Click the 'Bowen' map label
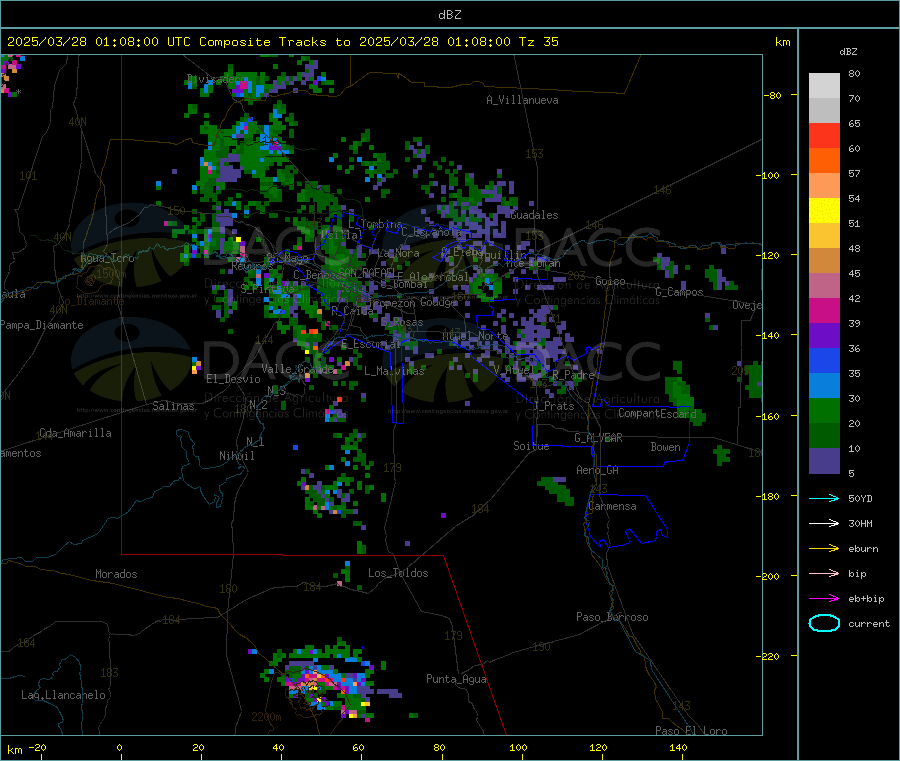Viewport: 900px width, 761px height. (x=665, y=447)
